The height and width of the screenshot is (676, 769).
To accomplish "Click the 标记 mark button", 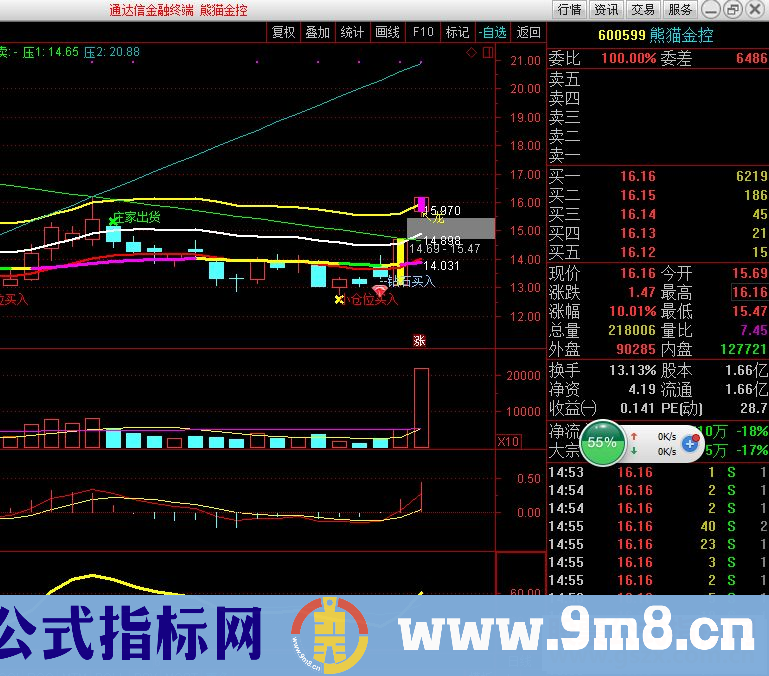I will 457,32.
